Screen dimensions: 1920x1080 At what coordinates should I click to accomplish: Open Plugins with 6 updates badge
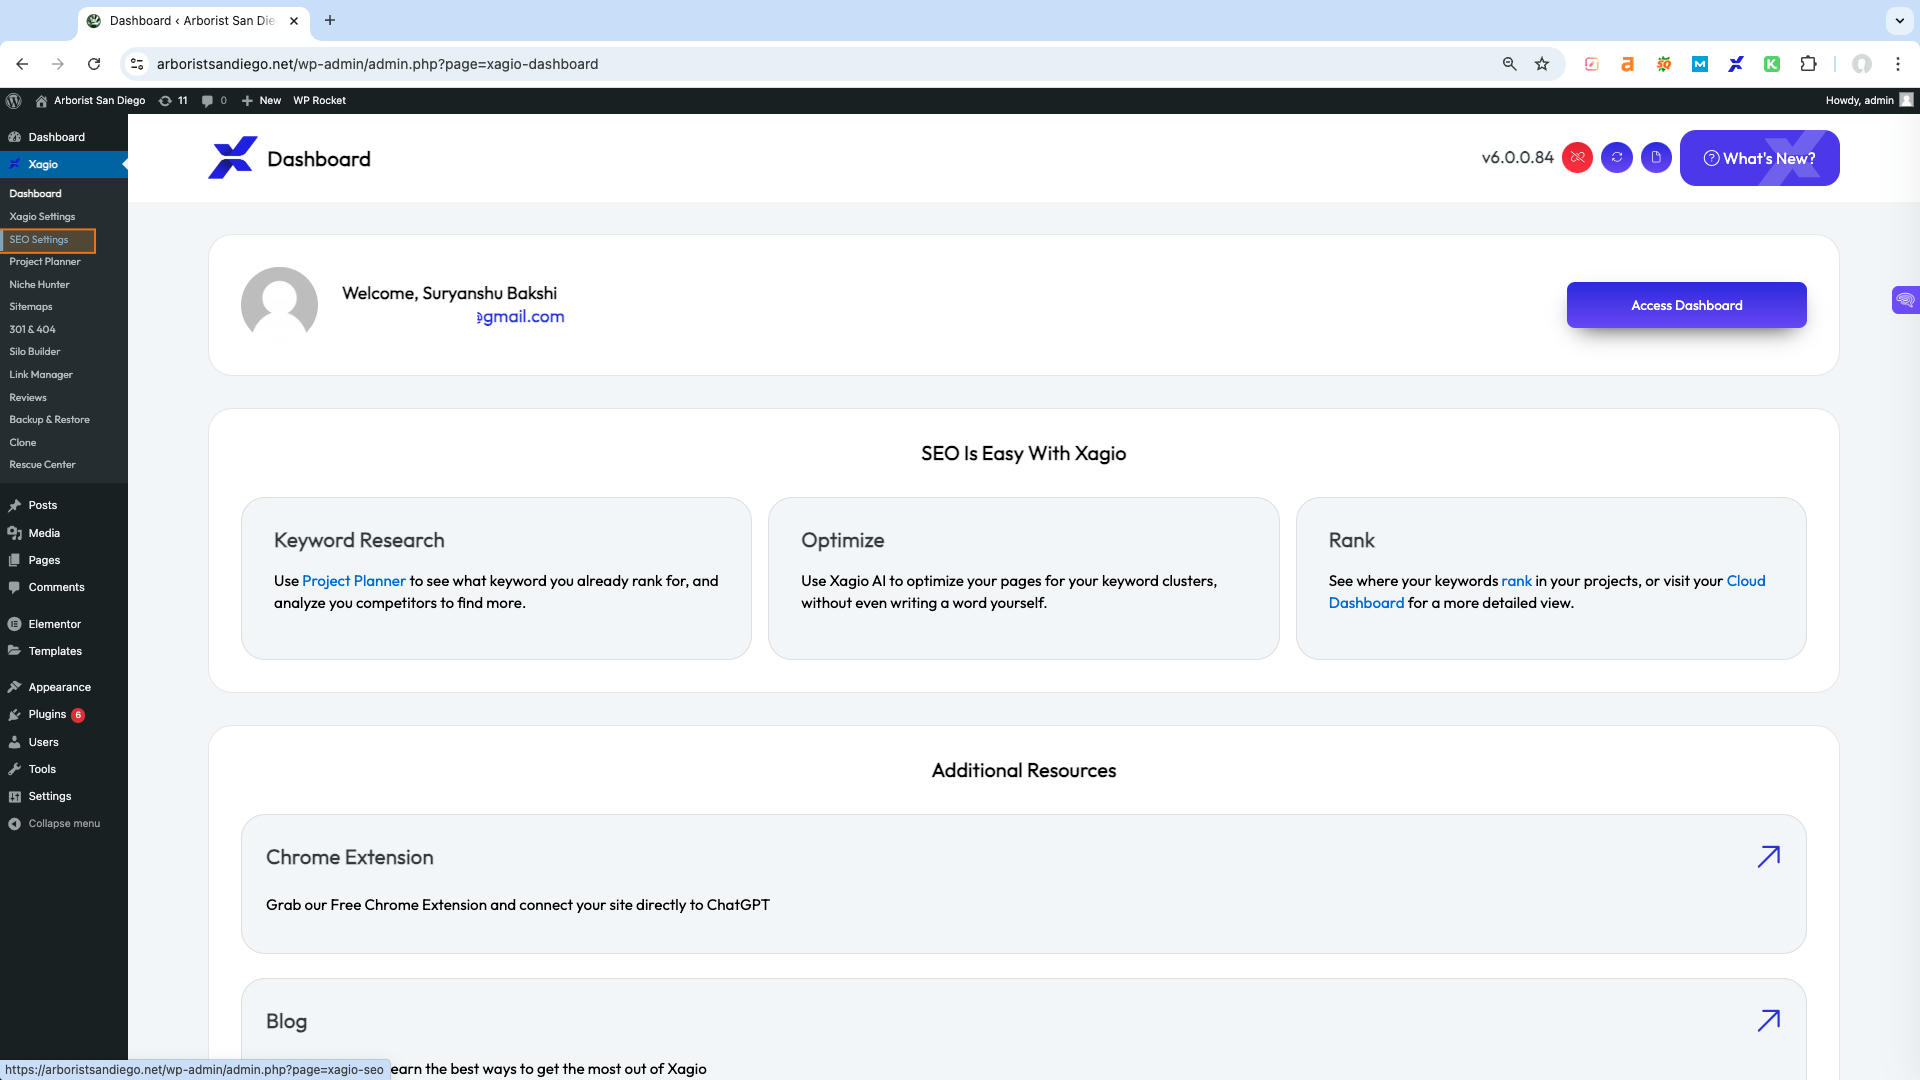click(x=47, y=715)
